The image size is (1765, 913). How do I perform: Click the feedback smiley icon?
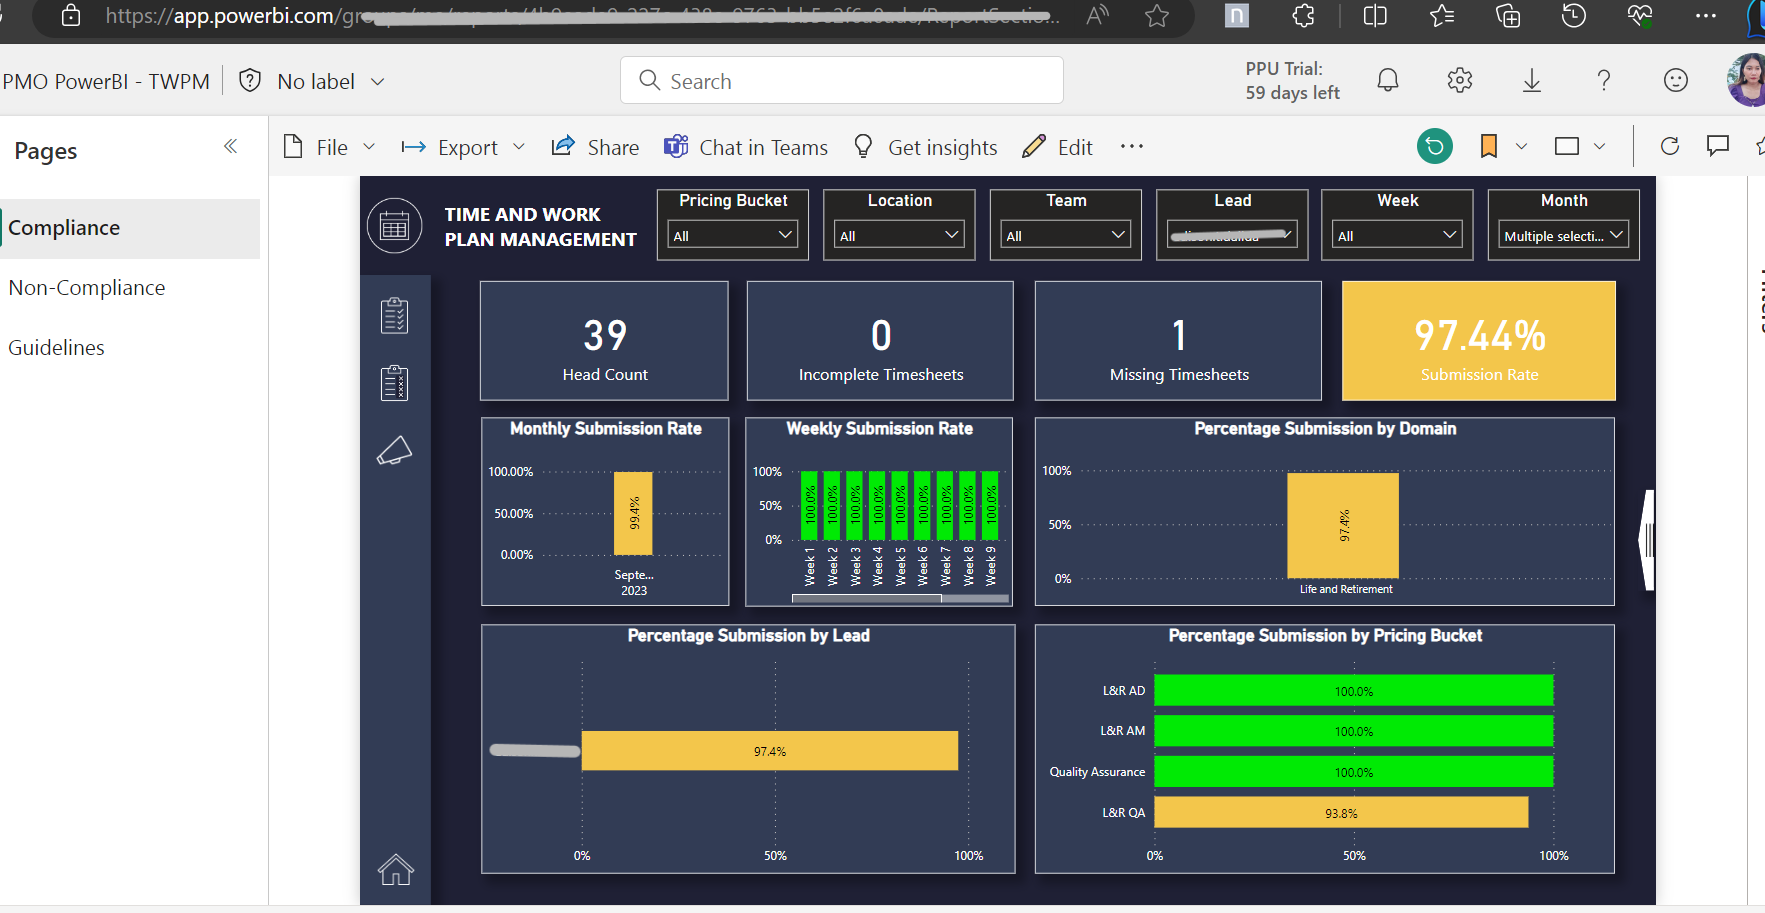pos(1676,80)
